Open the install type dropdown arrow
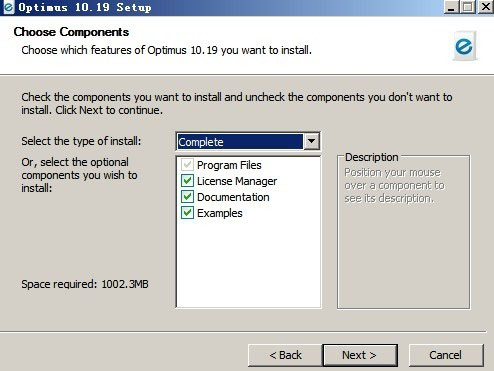The height and width of the screenshot is (371, 494). [x=311, y=141]
